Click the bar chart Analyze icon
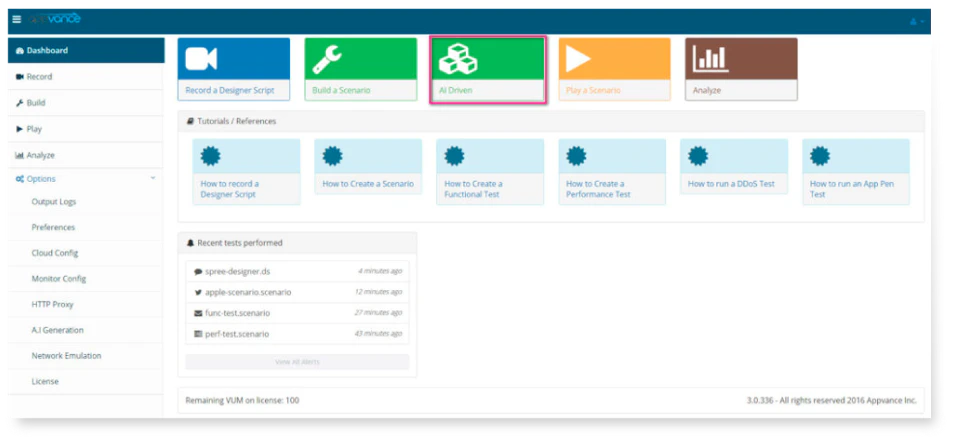 click(710, 59)
